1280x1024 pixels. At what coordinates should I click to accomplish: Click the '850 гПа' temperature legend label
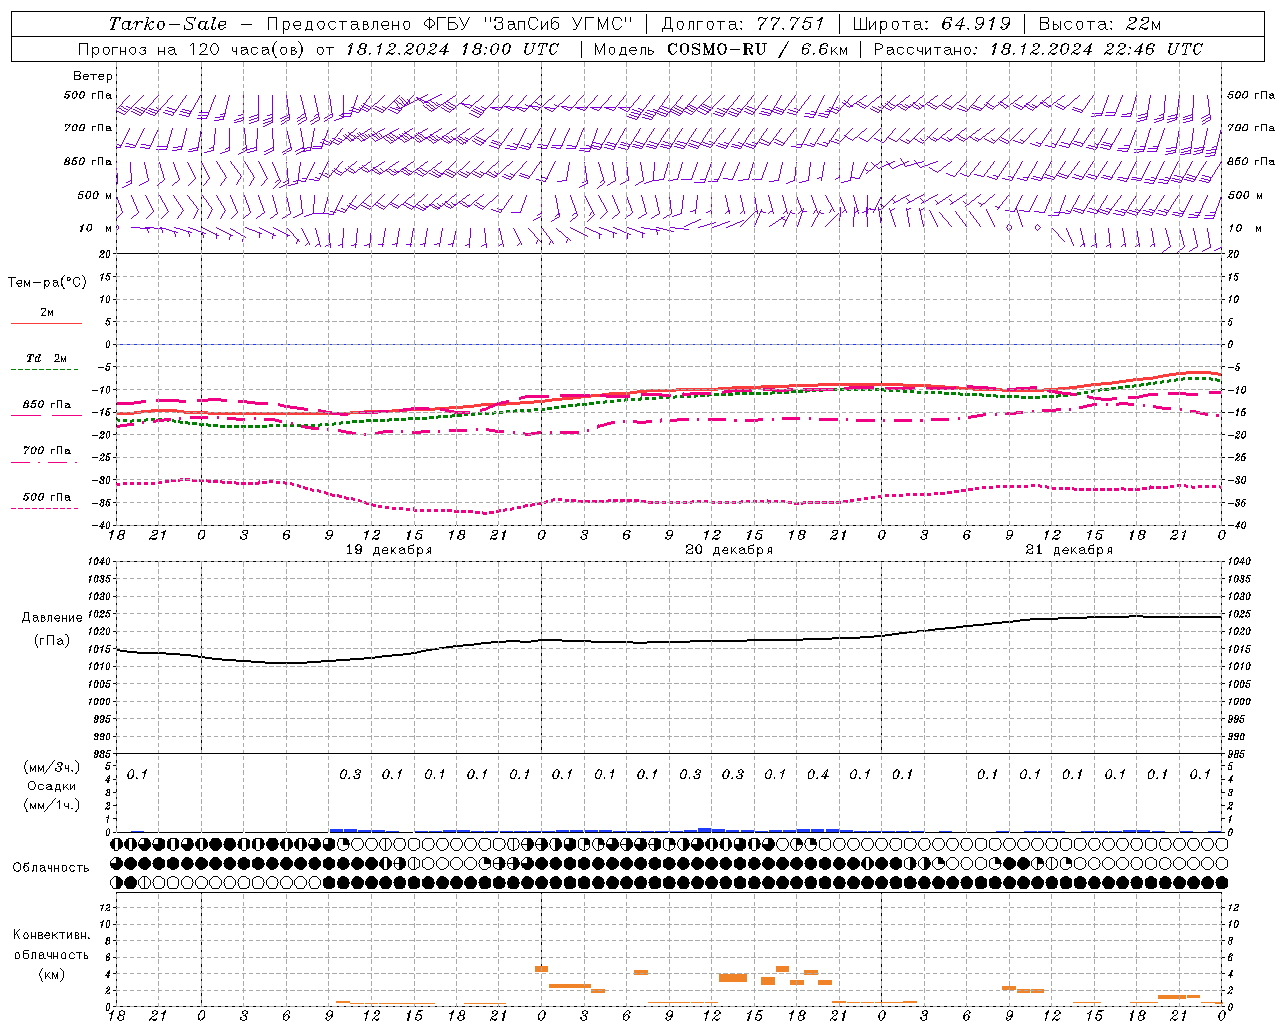(x=47, y=405)
